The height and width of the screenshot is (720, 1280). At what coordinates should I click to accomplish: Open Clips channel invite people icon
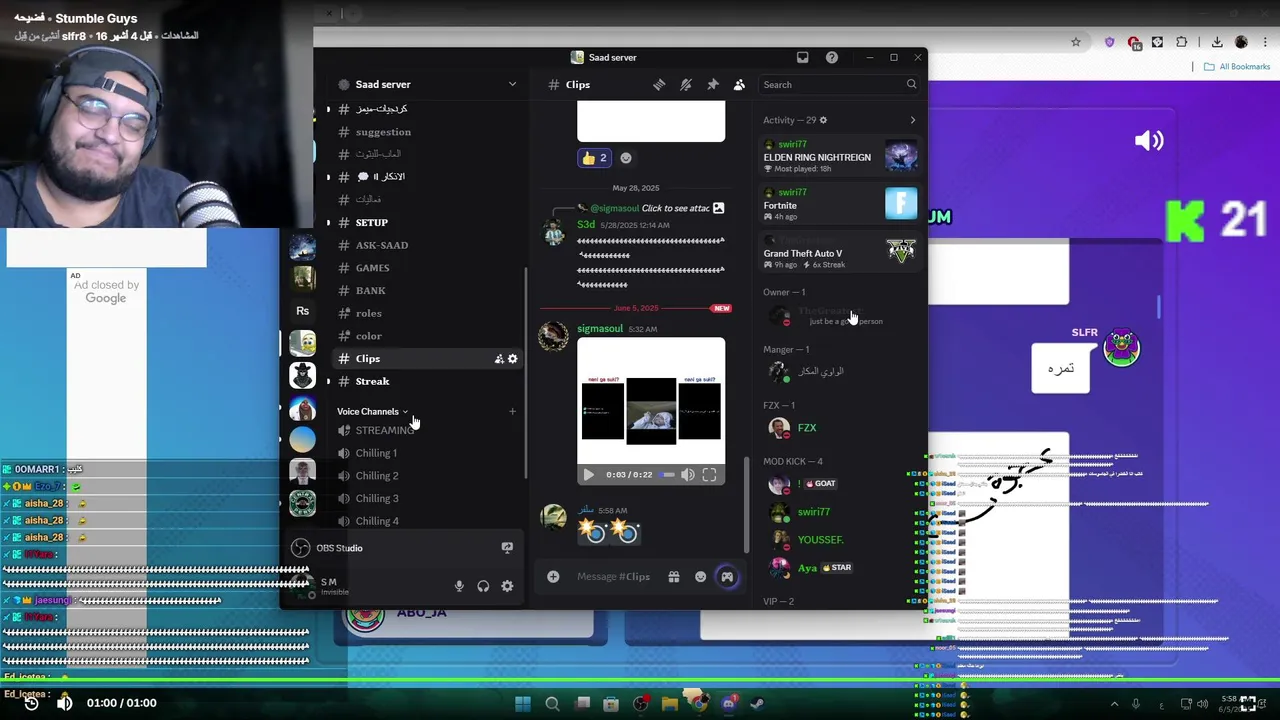tap(499, 359)
